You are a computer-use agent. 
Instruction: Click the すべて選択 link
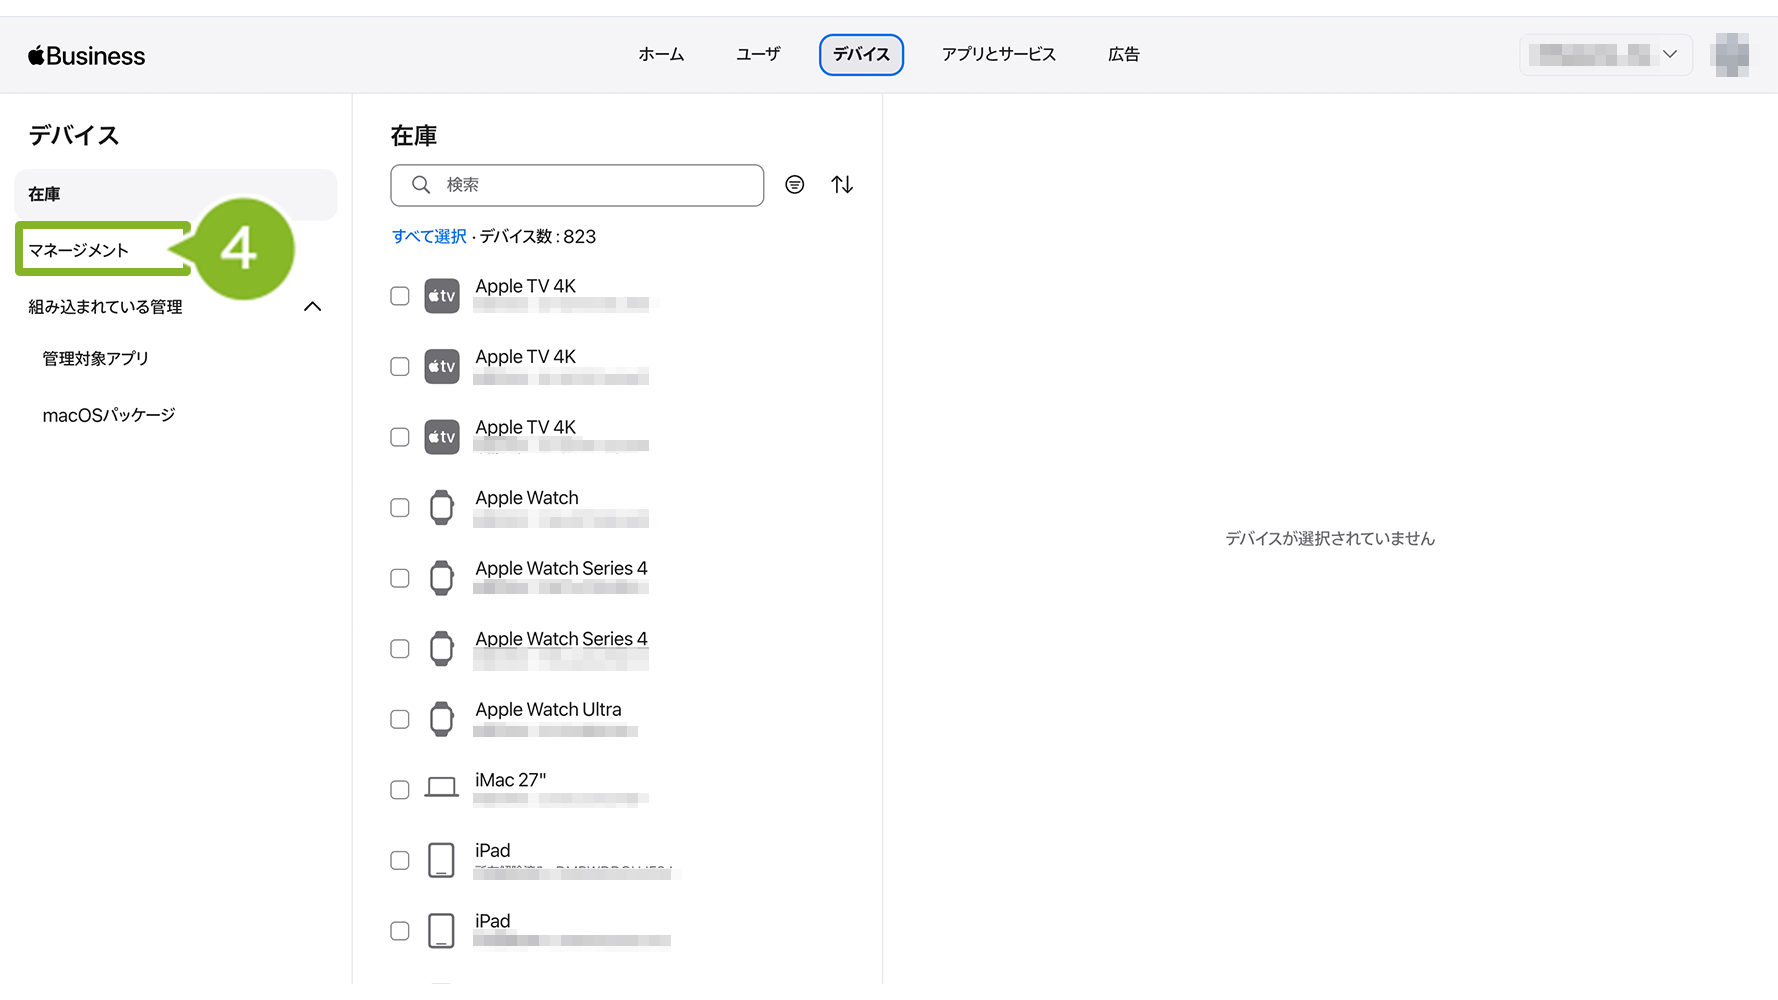coord(429,237)
